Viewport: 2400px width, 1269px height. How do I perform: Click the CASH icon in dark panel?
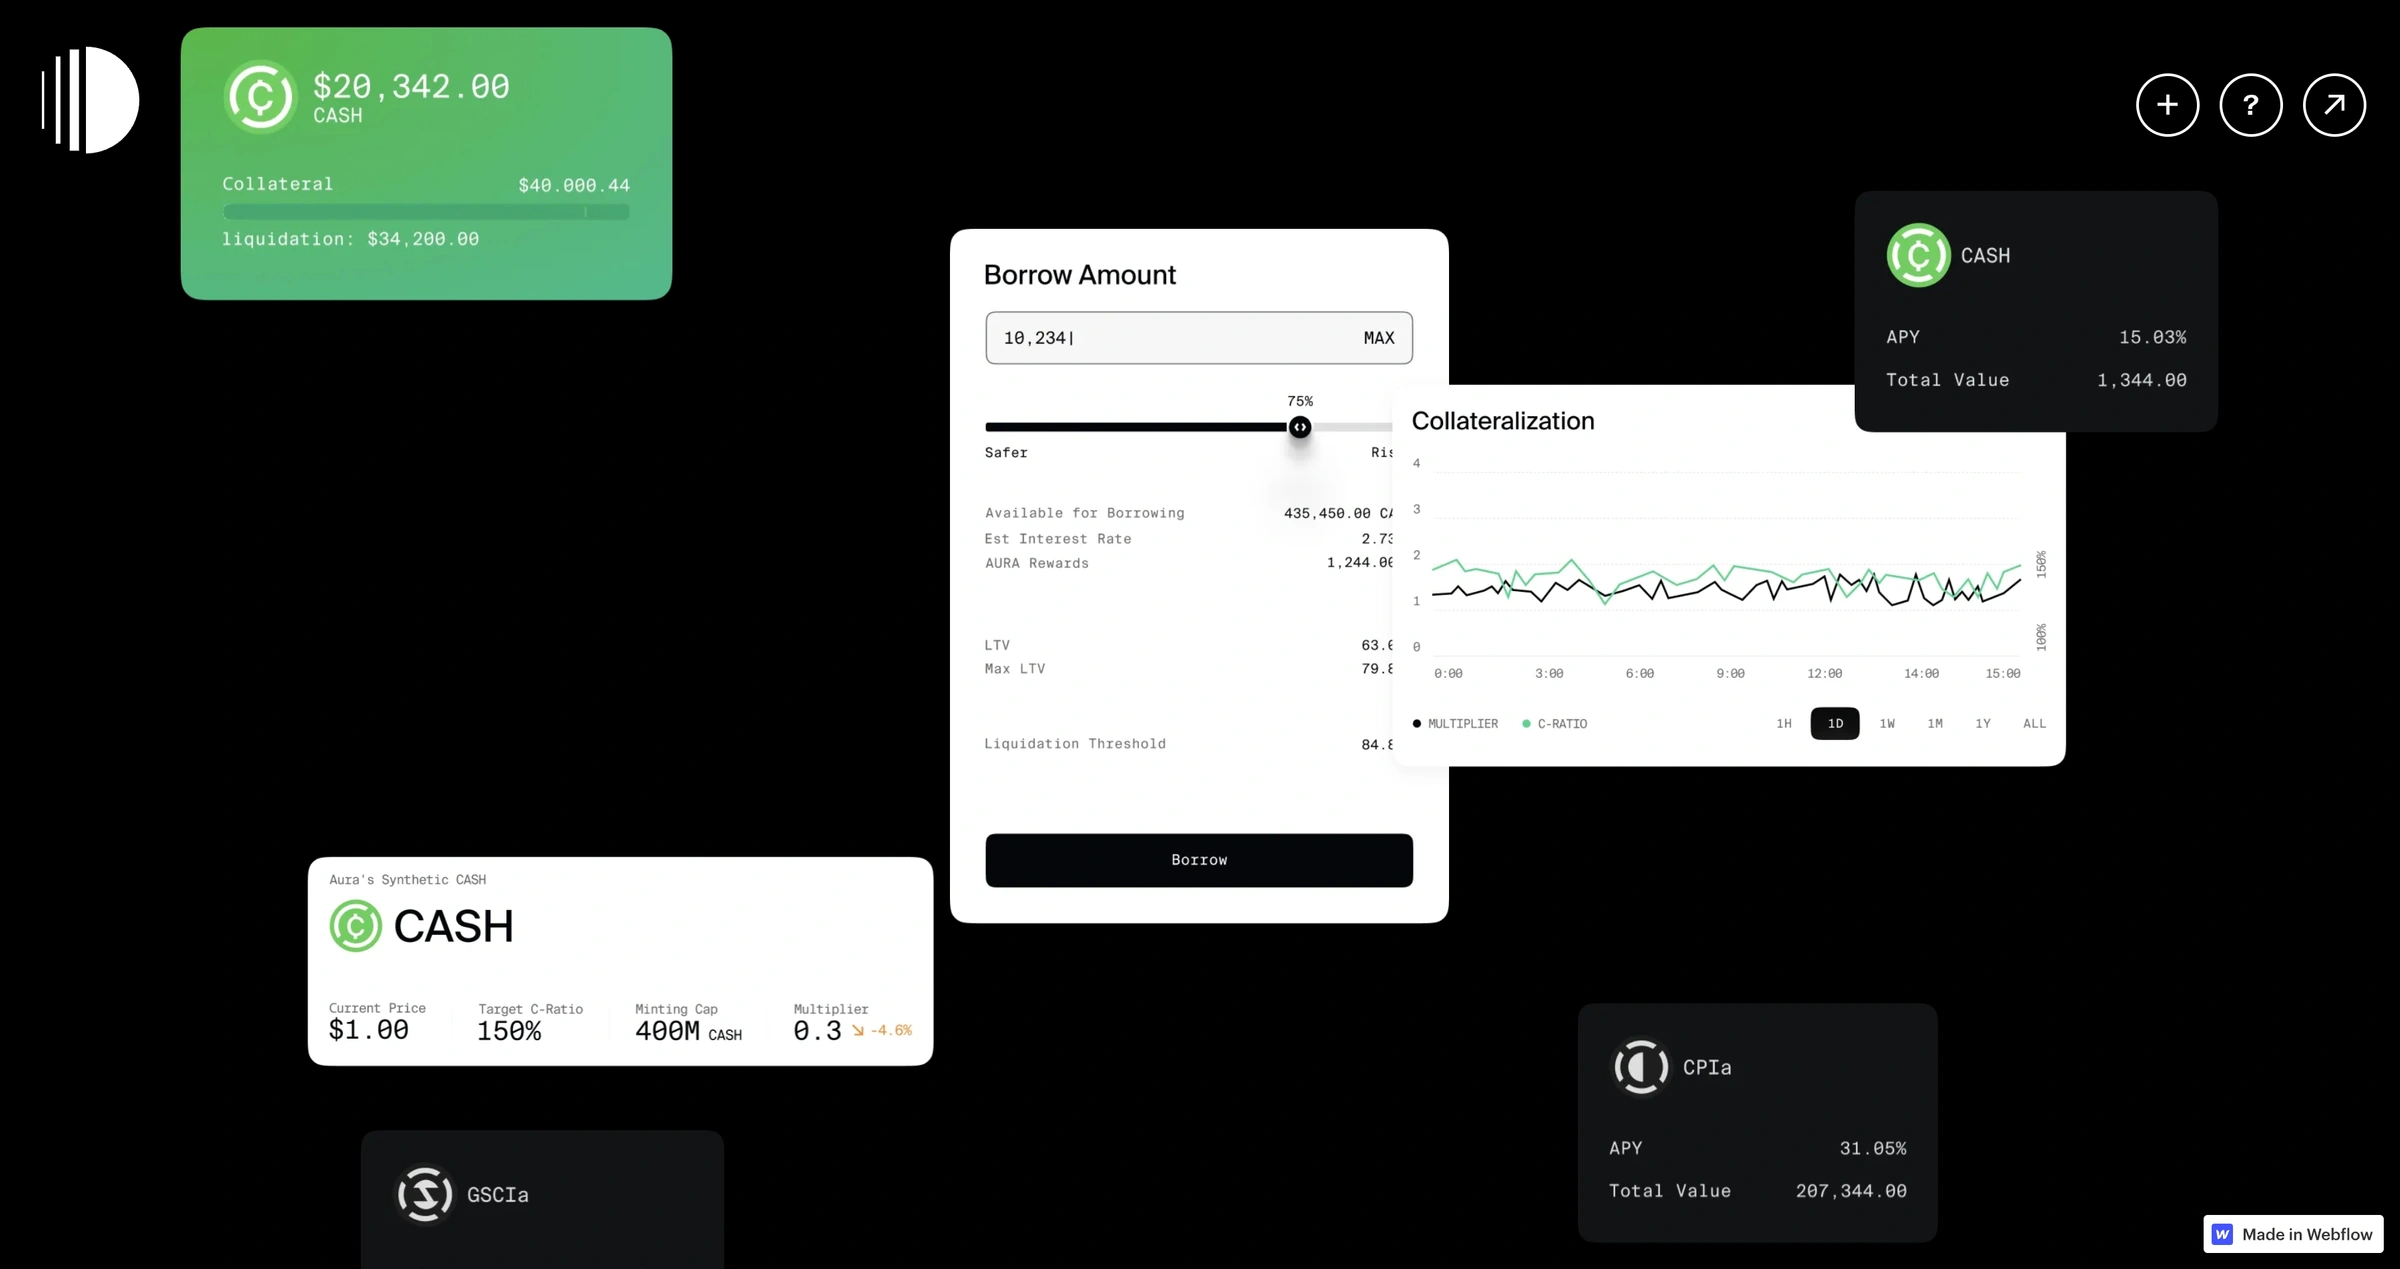pyautogui.click(x=1917, y=254)
